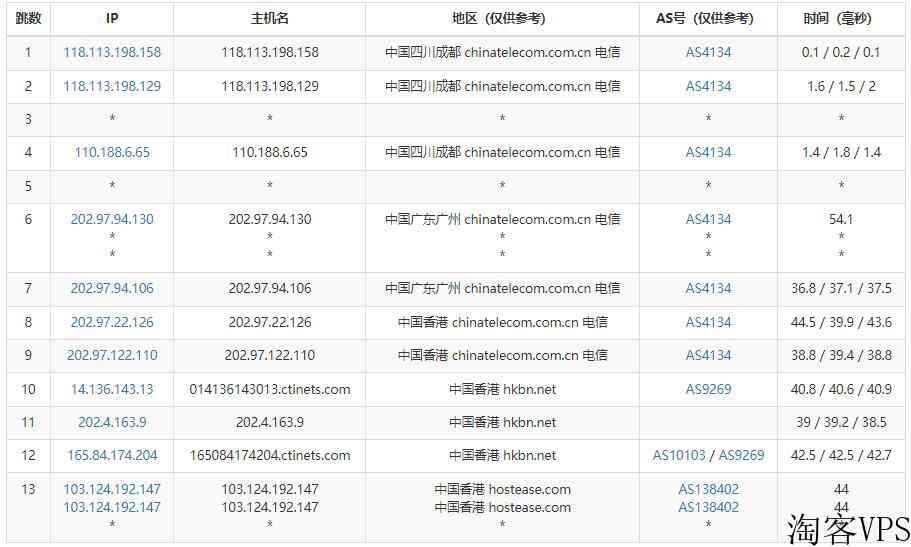Select 中国香港 hkbn.net cell in hop 11 row
This screenshot has height=547, width=911.
tap(502, 423)
